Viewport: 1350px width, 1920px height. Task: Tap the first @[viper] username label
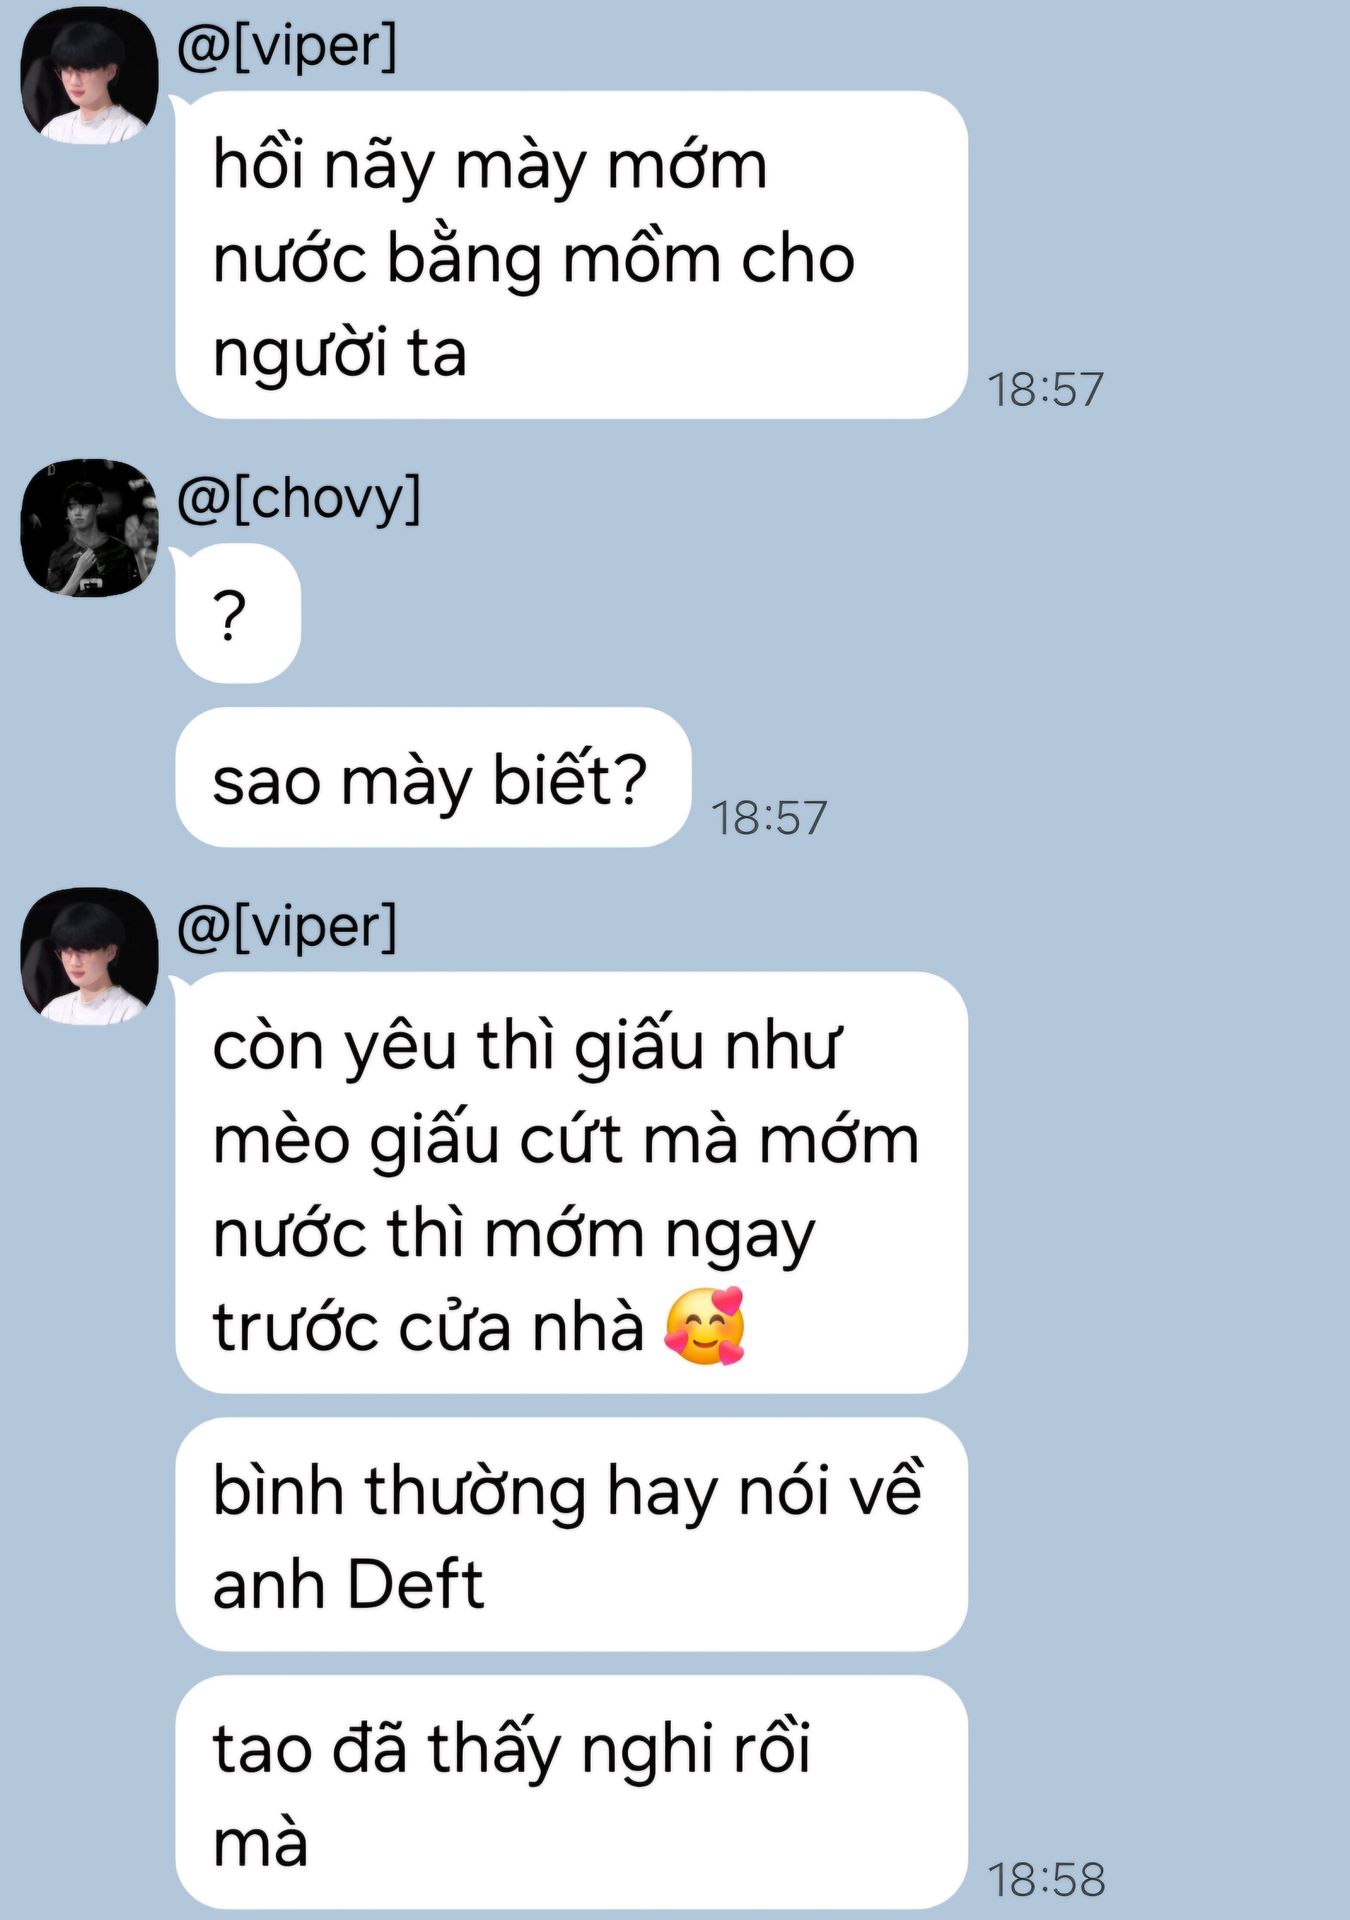coord(287,46)
